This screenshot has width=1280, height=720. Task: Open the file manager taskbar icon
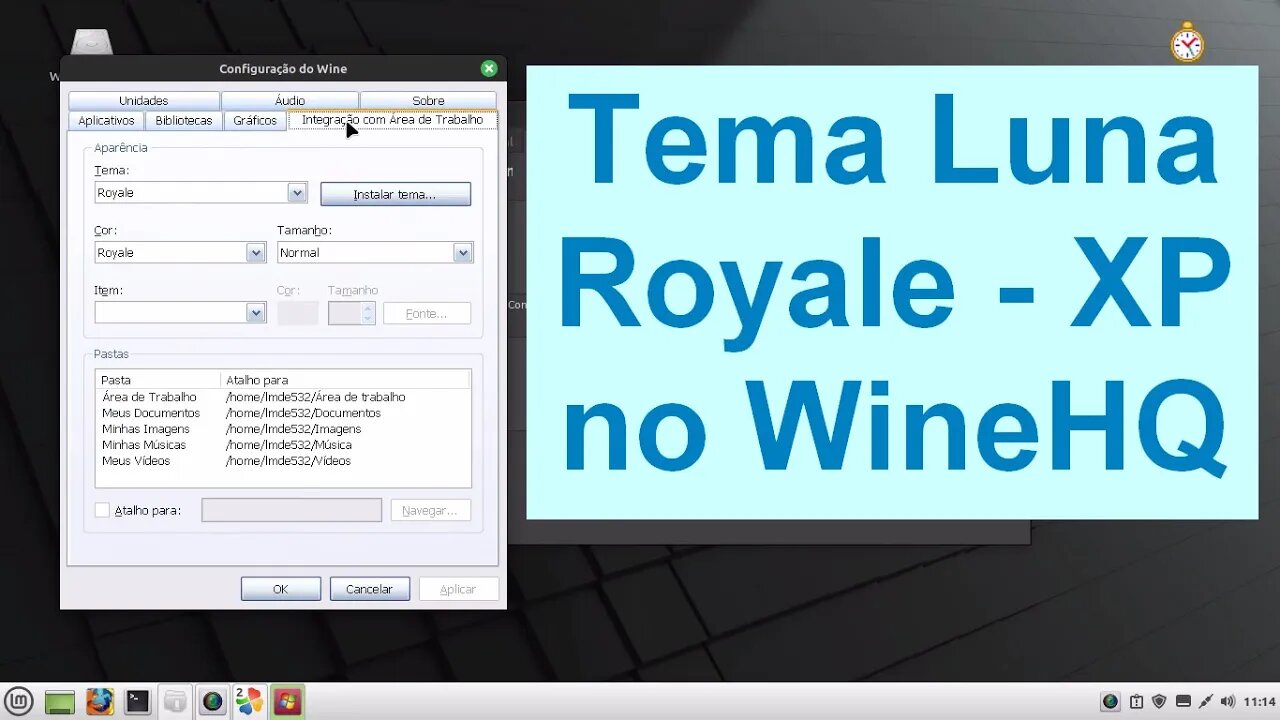[x=175, y=702]
